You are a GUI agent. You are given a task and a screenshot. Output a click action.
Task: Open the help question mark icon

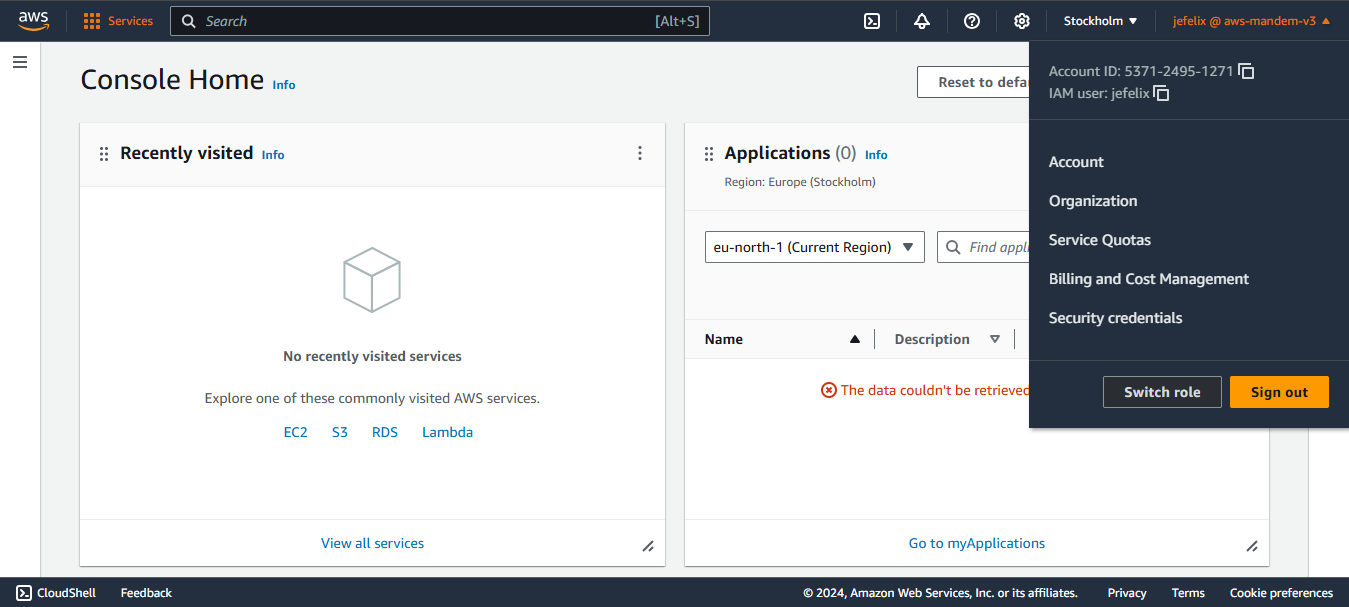coord(972,21)
